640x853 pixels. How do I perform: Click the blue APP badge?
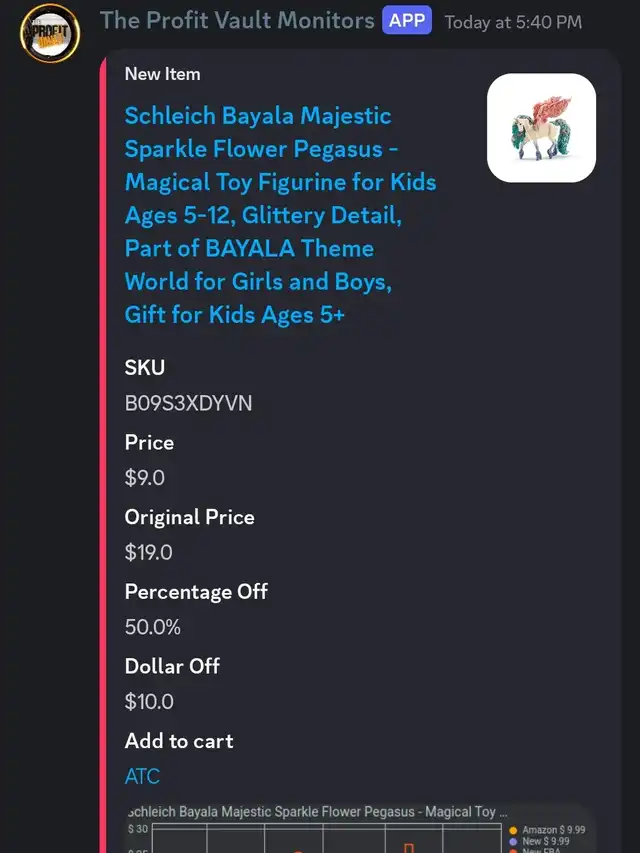pyautogui.click(x=407, y=21)
